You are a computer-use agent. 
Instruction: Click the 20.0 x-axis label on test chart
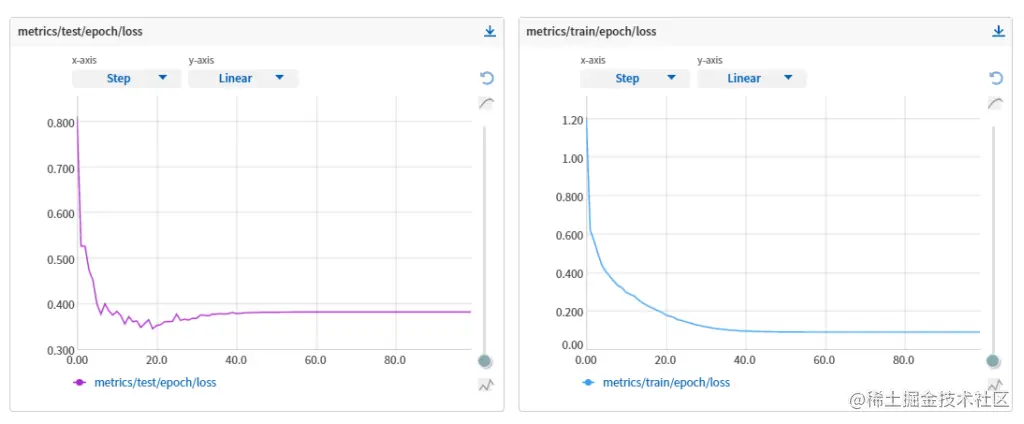pyautogui.click(x=157, y=360)
